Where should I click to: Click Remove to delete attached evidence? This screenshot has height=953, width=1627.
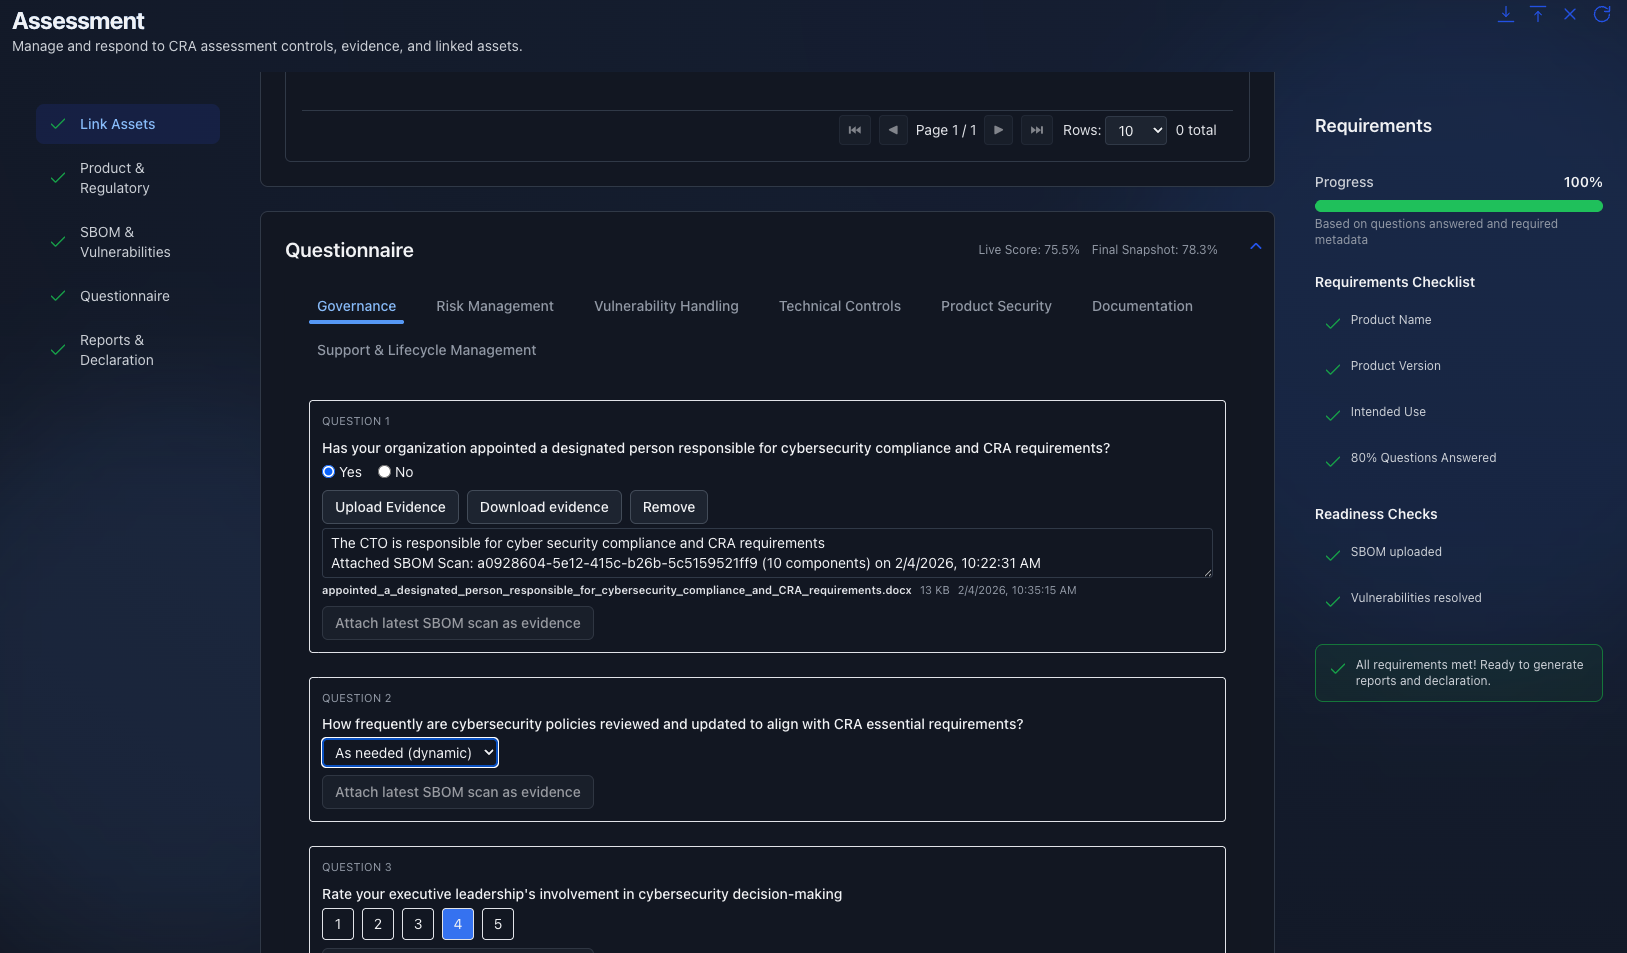click(x=668, y=507)
